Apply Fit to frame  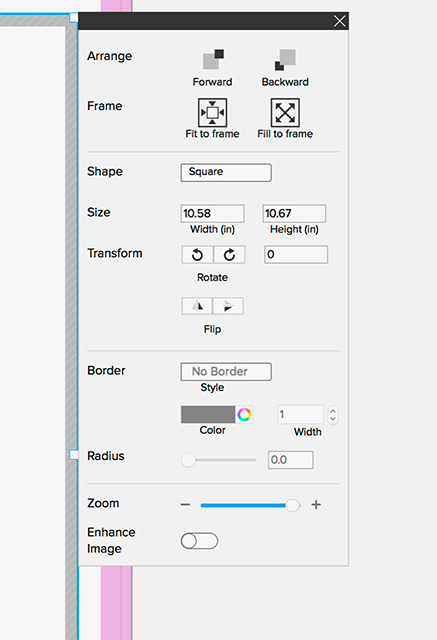point(213,113)
